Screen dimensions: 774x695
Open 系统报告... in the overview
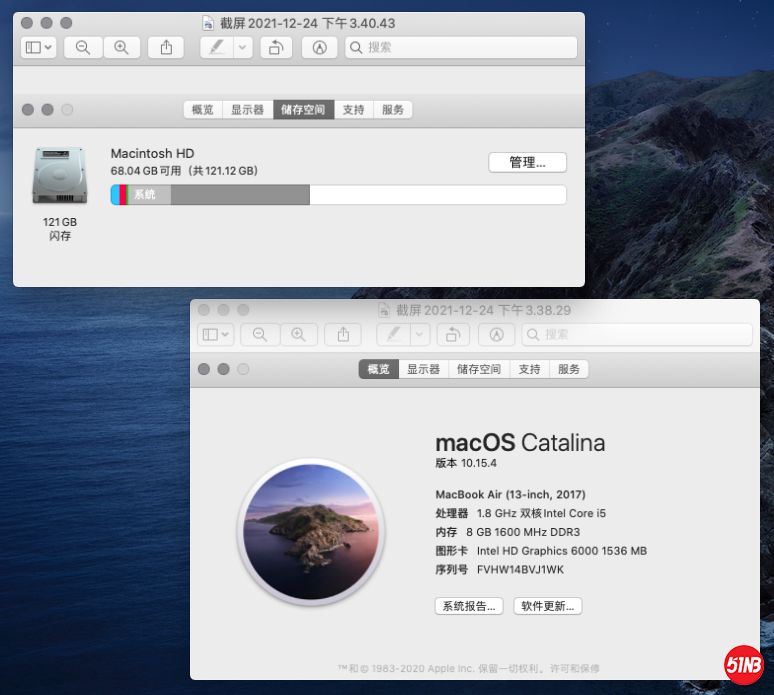point(469,606)
